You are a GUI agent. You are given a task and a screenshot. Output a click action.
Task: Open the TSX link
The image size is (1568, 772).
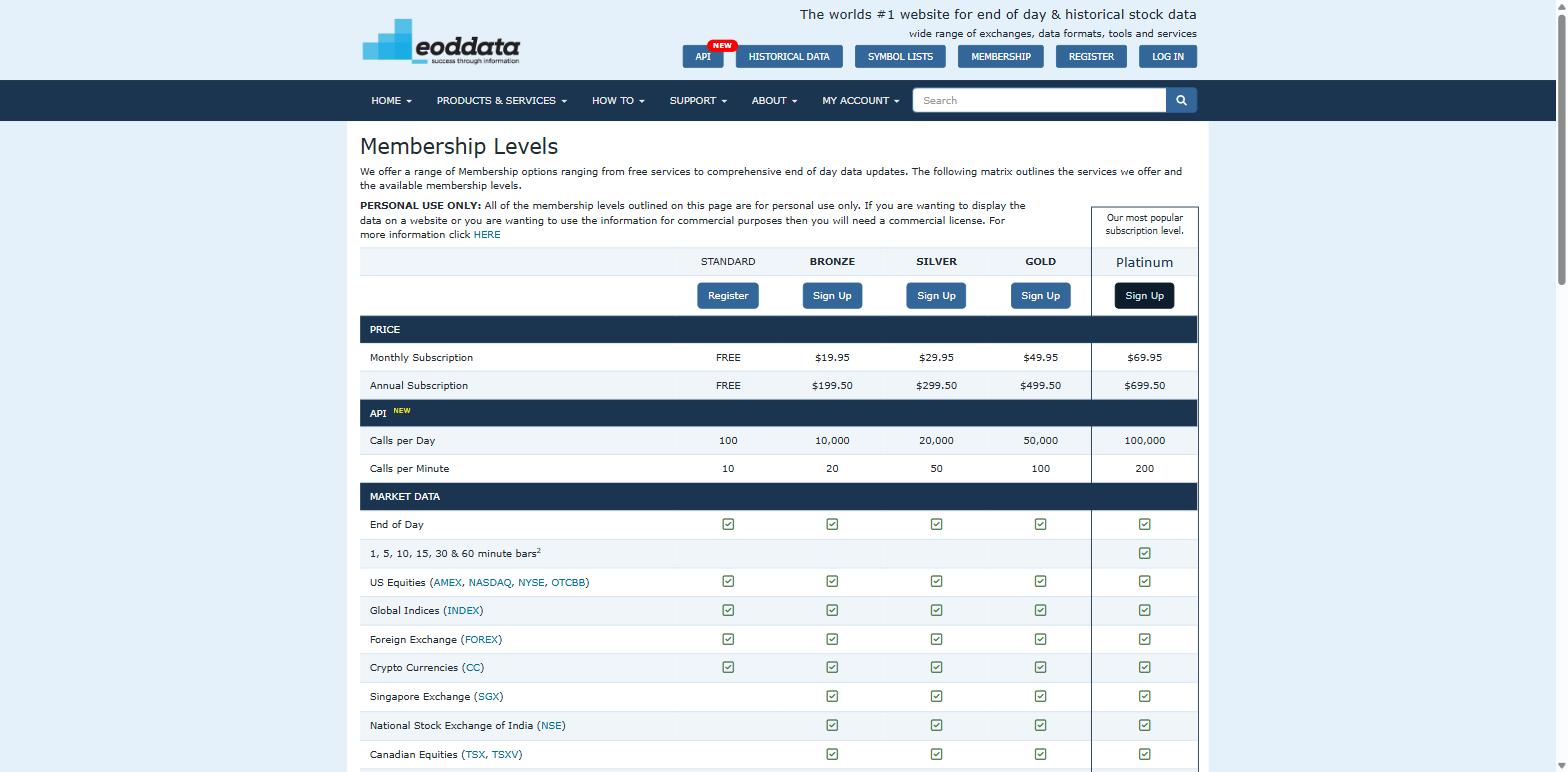click(x=475, y=755)
